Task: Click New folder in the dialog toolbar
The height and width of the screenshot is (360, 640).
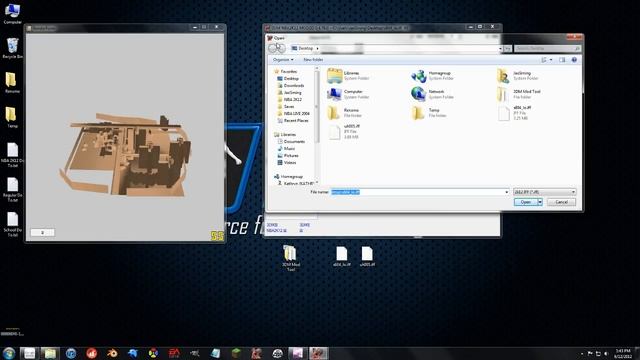Action: pyautogui.click(x=313, y=60)
